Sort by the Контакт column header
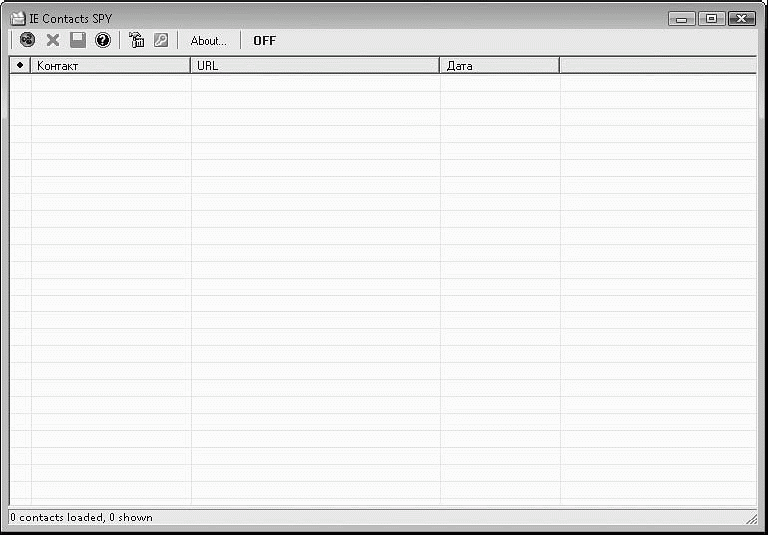768x535 pixels. pyautogui.click(x=111, y=66)
